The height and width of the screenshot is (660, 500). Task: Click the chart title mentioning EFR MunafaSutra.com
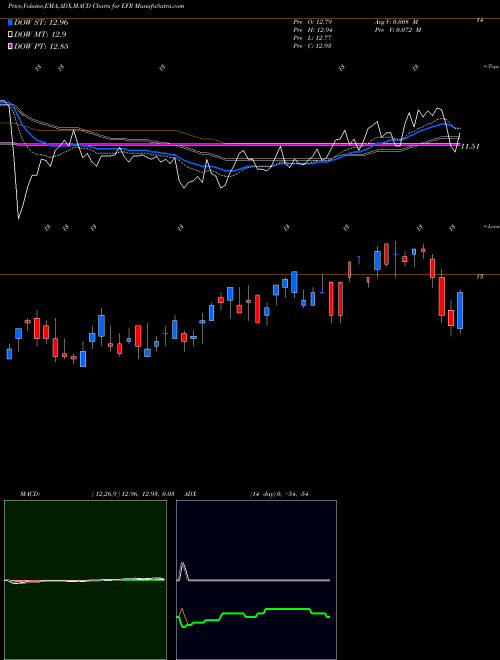[x=96, y=6]
